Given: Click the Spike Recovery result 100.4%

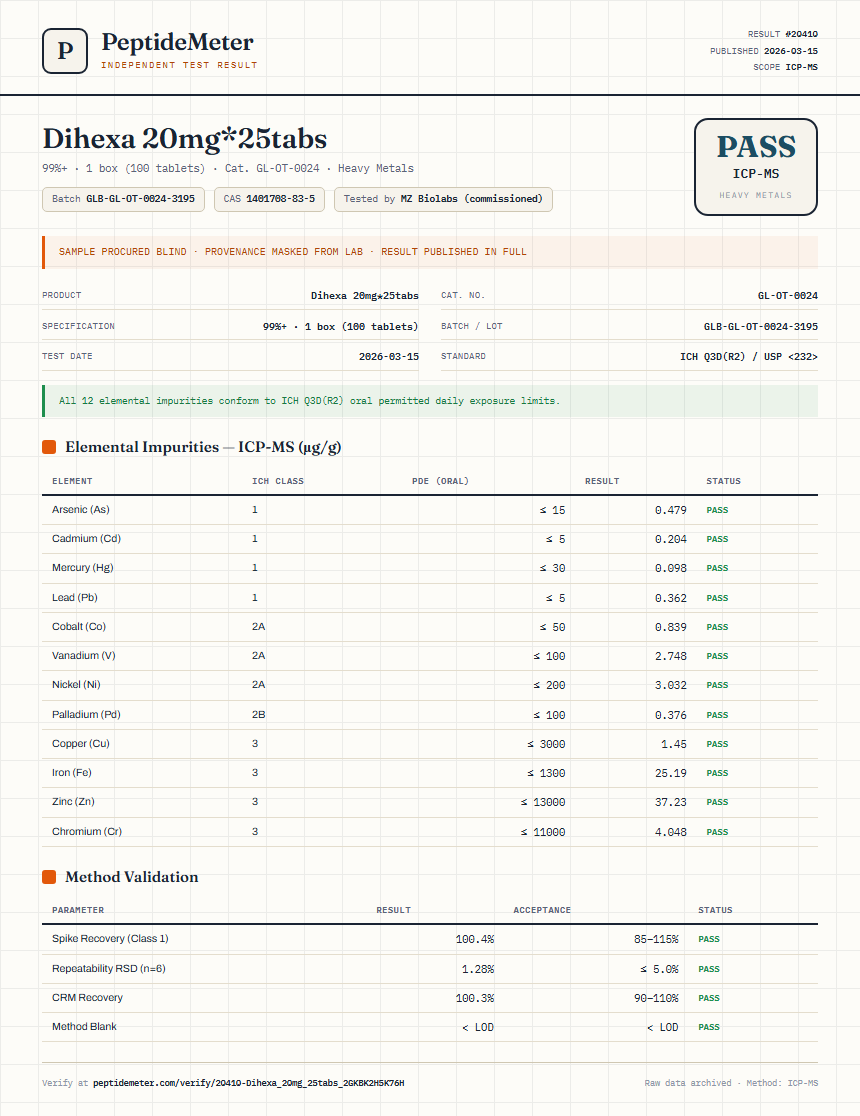Looking at the screenshot, I should coord(475,939).
